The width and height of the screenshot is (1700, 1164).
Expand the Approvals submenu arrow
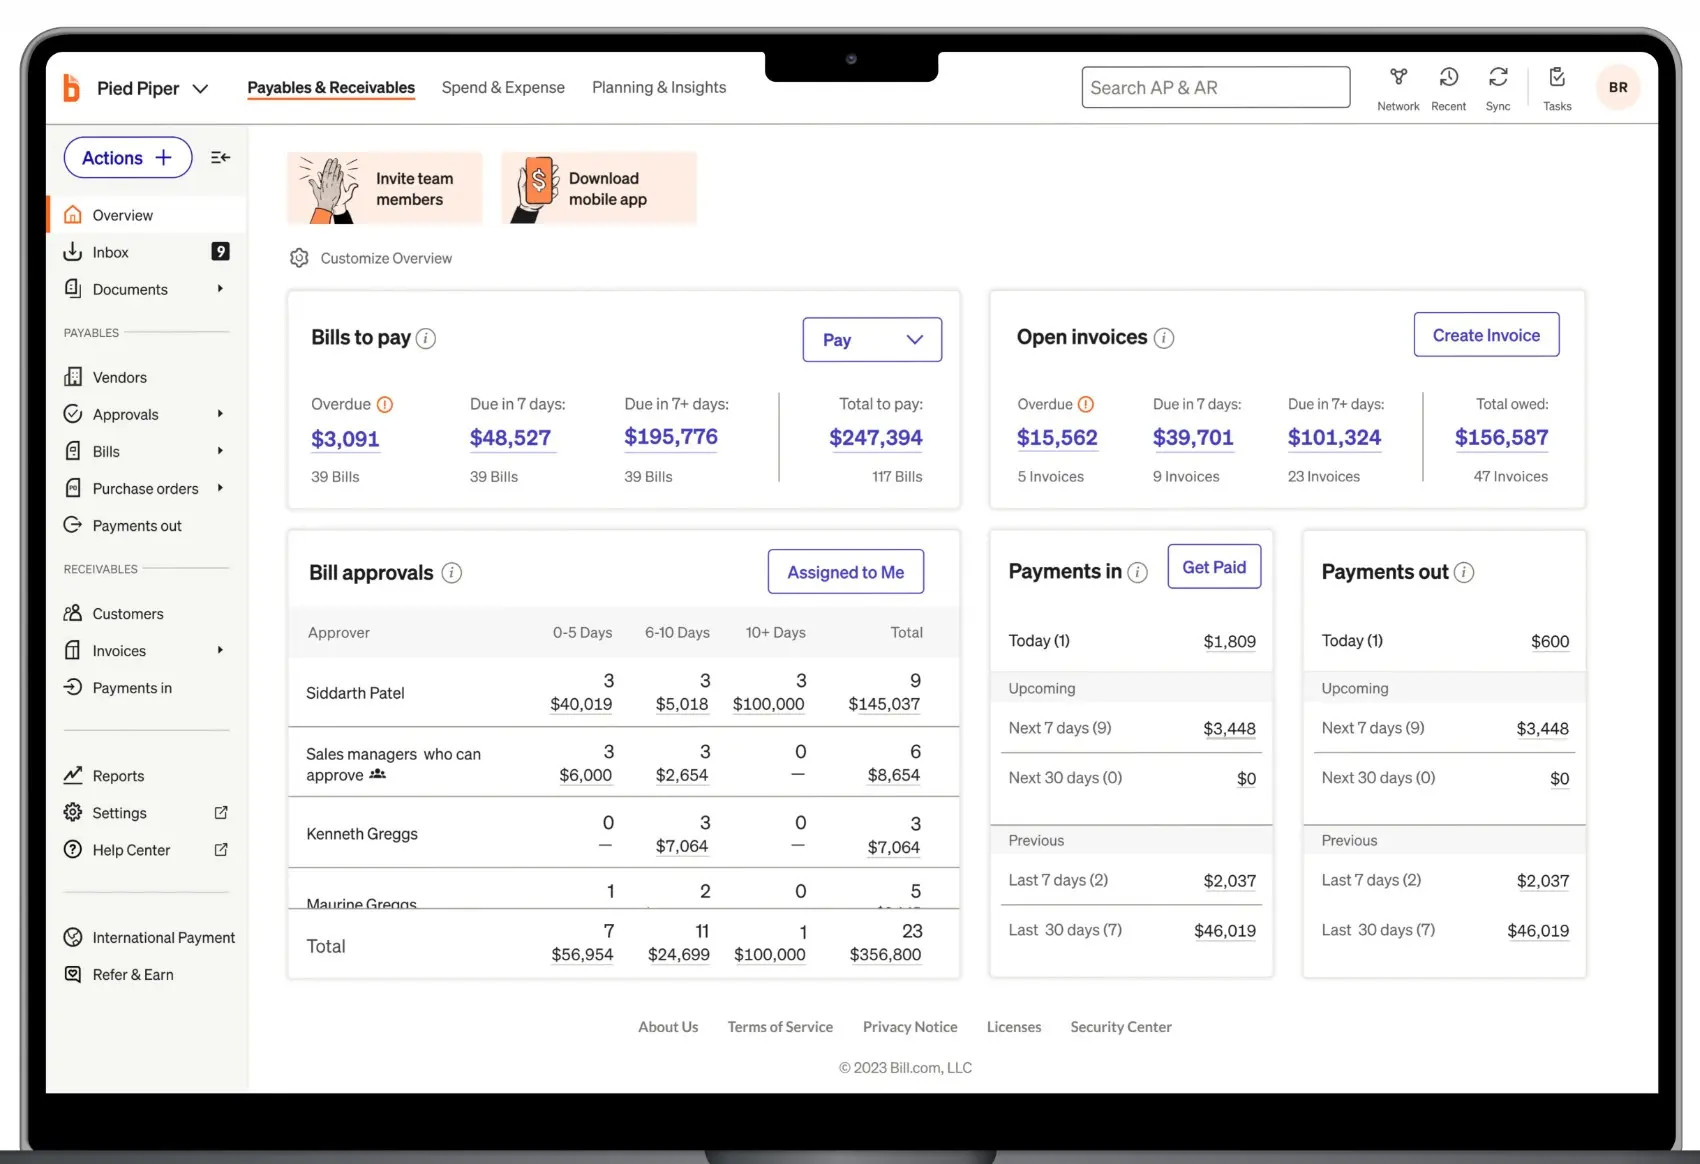[x=220, y=414]
